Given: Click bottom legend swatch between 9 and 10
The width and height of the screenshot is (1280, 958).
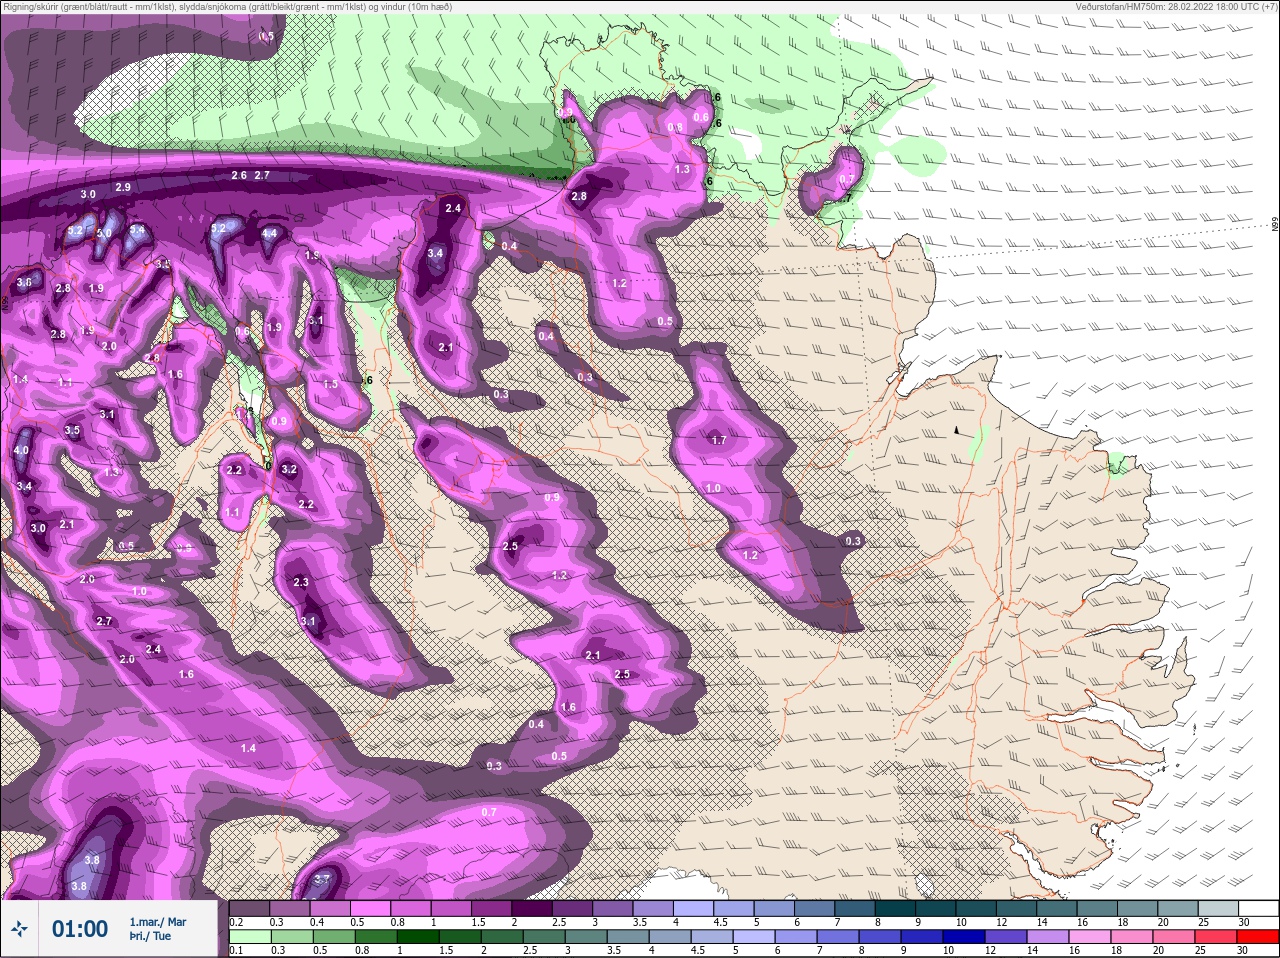Looking at the screenshot, I should [x=923, y=937].
